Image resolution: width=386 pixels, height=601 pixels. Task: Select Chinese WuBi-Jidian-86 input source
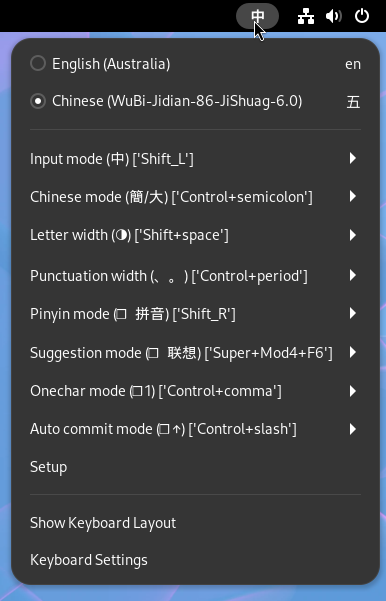tap(195, 101)
